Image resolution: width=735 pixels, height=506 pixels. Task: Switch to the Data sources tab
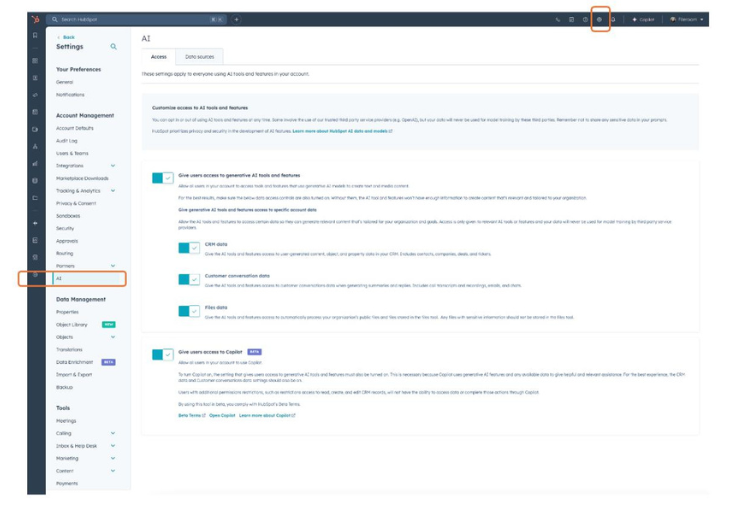pos(198,57)
